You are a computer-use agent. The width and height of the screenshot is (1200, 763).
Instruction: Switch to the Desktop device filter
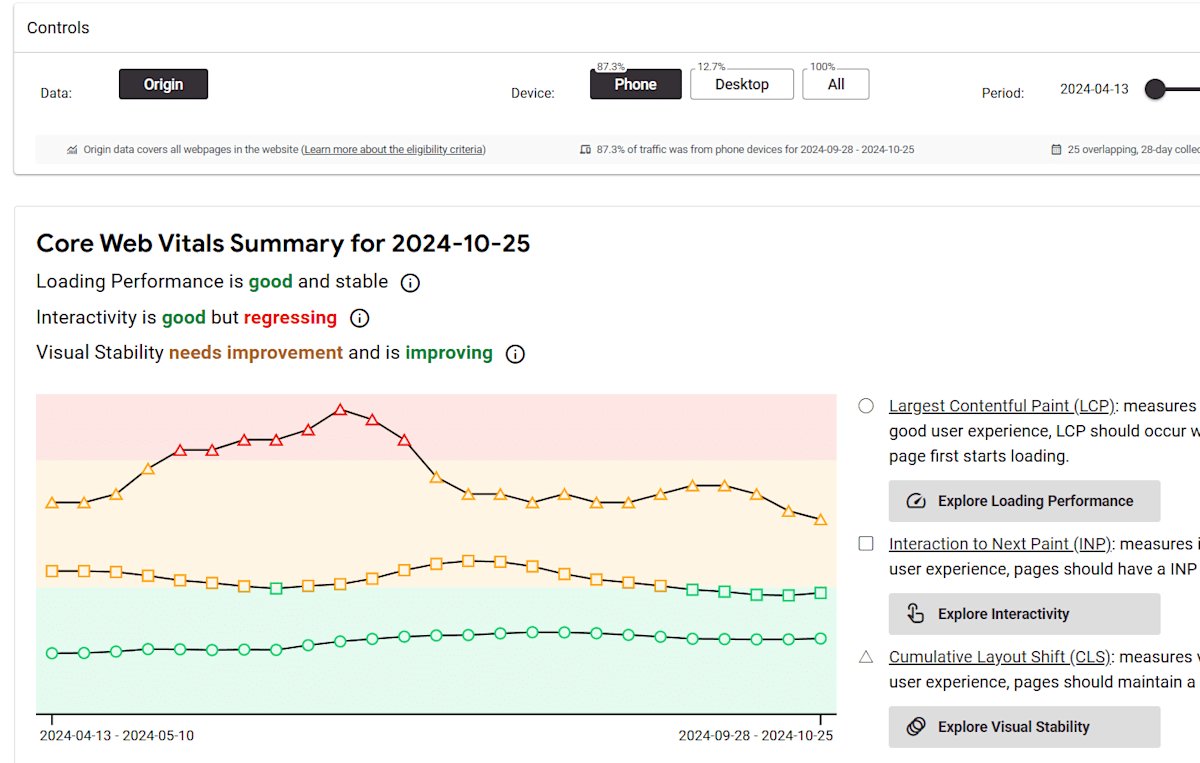(x=742, y=85)
